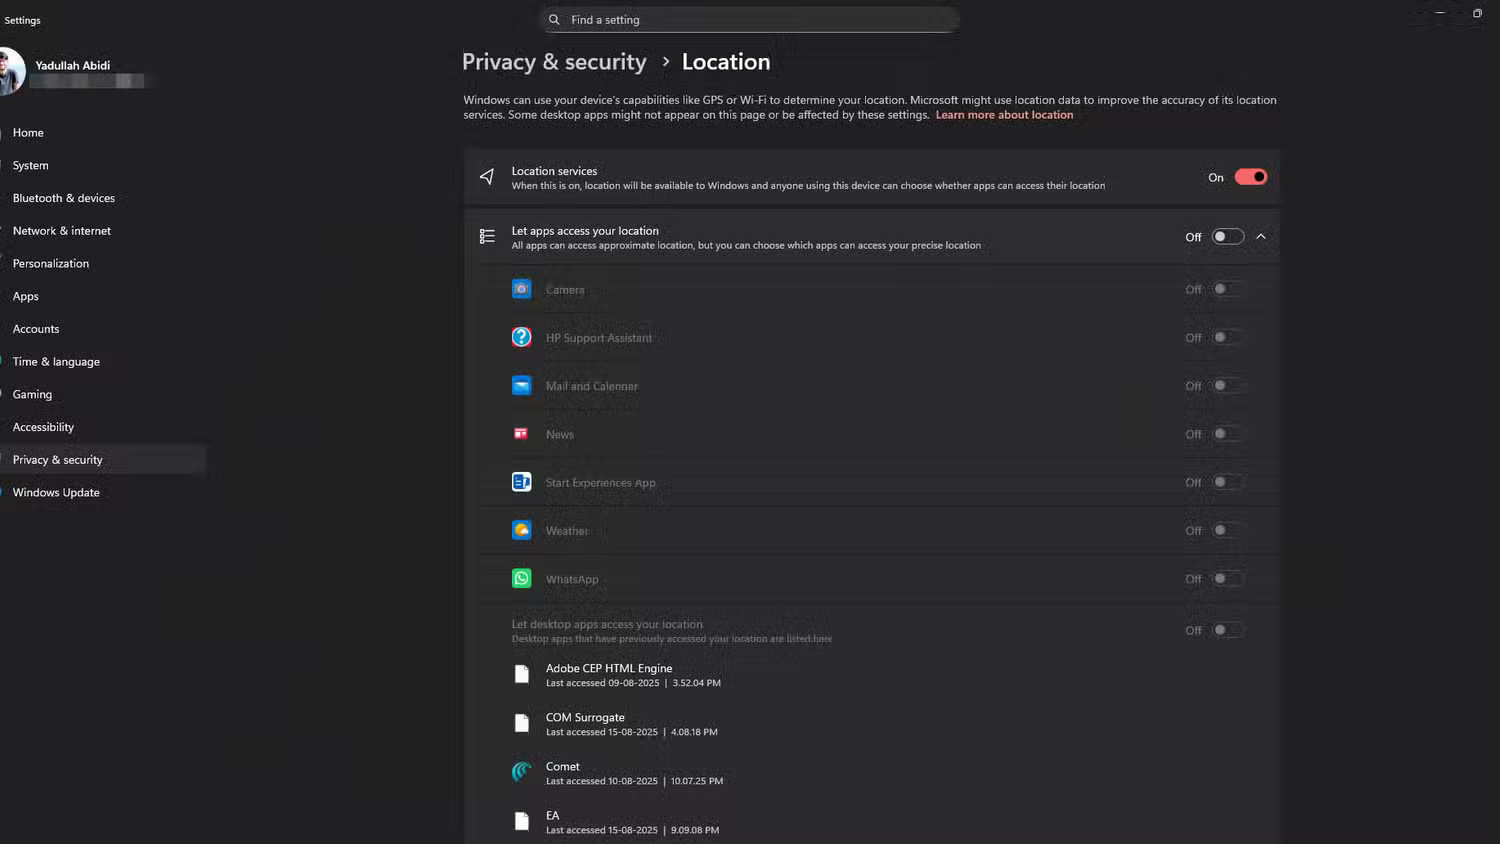The height and width of the screenshot is (844, 1500).
Task: Toggle Let desktop apps access your location
Action: coord(1228,630)
